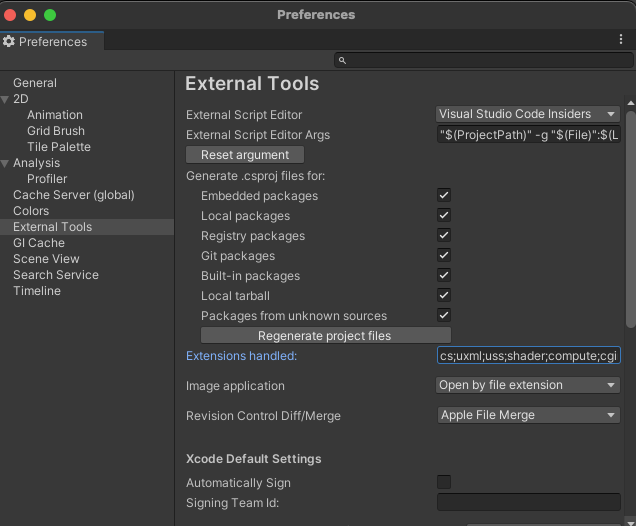Select Colors in the sidebar

pyautogui.click(x=31, y=211)
